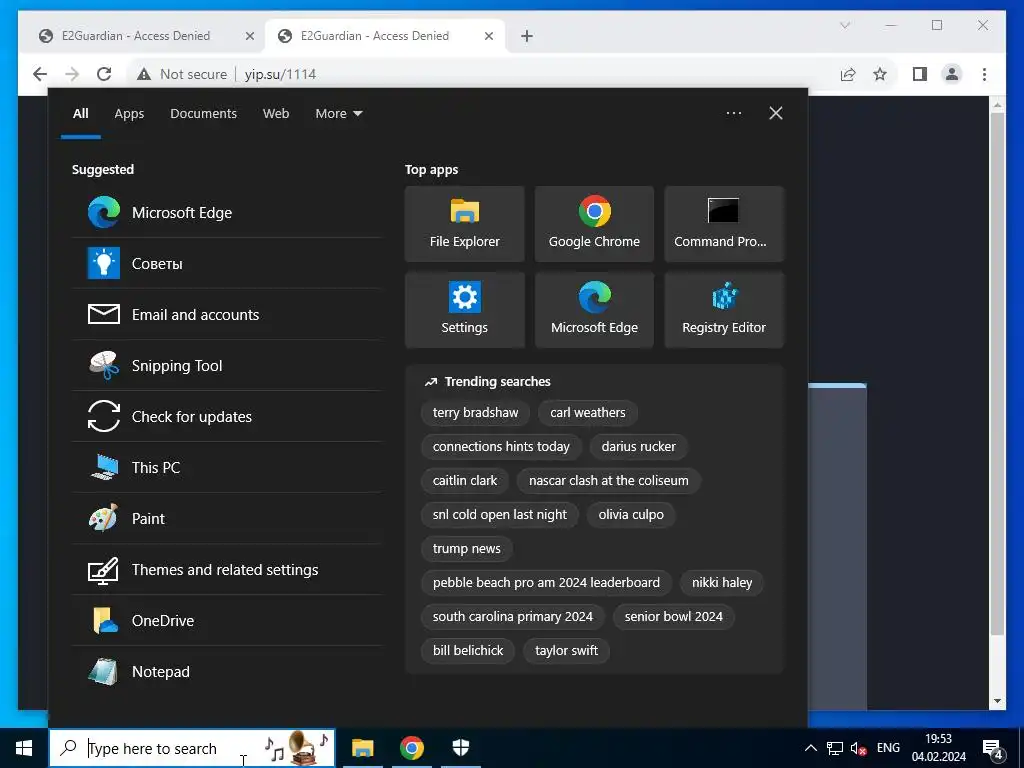Click the Type here to search box

point(192,748)
